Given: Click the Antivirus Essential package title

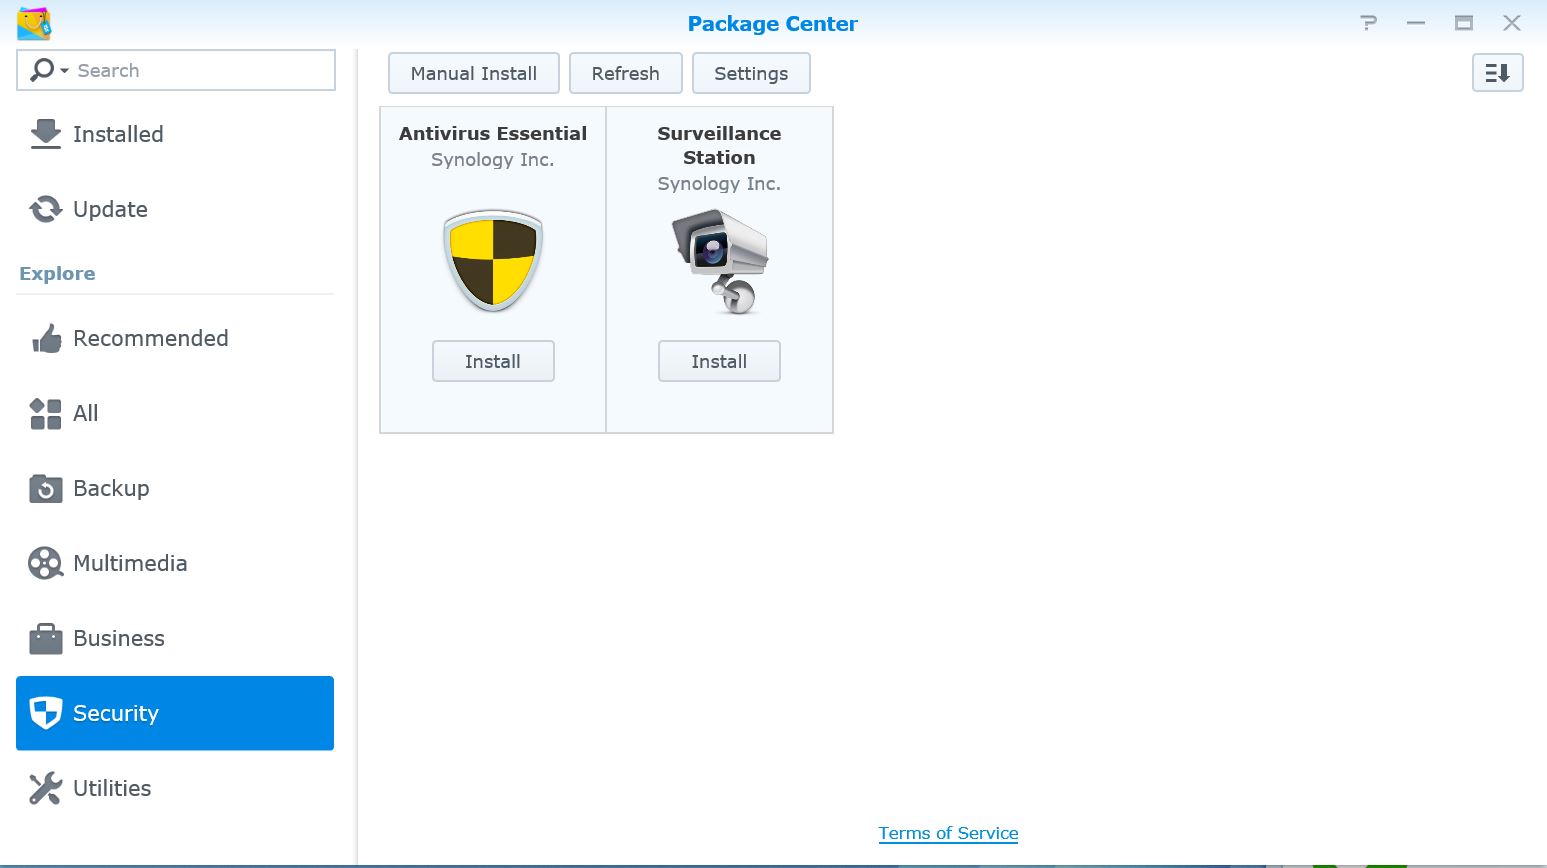Looking at the screenshot, I should (x=493, y=133).
